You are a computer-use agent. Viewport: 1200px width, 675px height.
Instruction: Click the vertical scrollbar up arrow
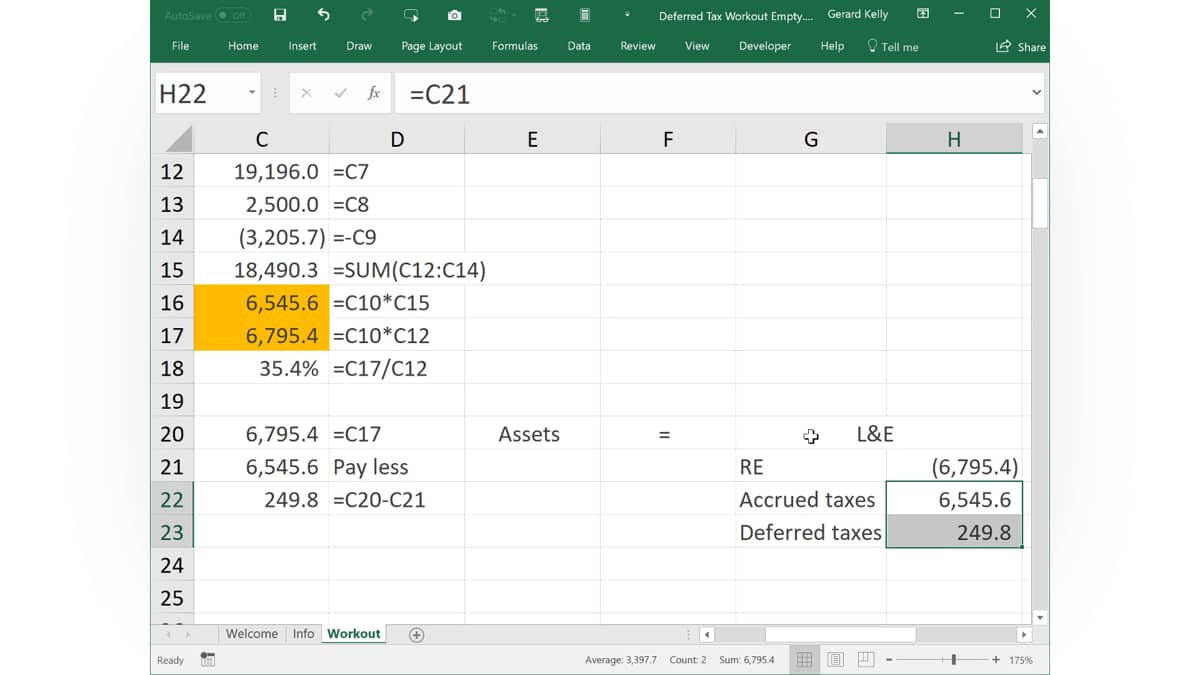click(x=1040, y=132)
